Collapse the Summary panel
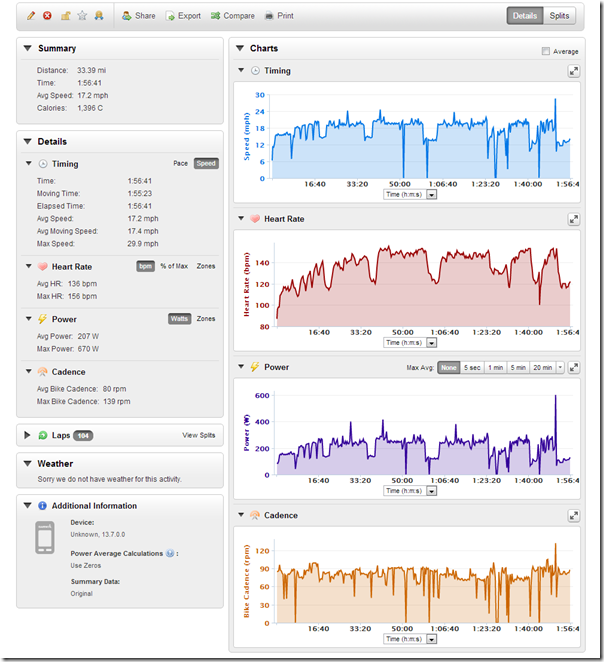 [x=27, y=48]
